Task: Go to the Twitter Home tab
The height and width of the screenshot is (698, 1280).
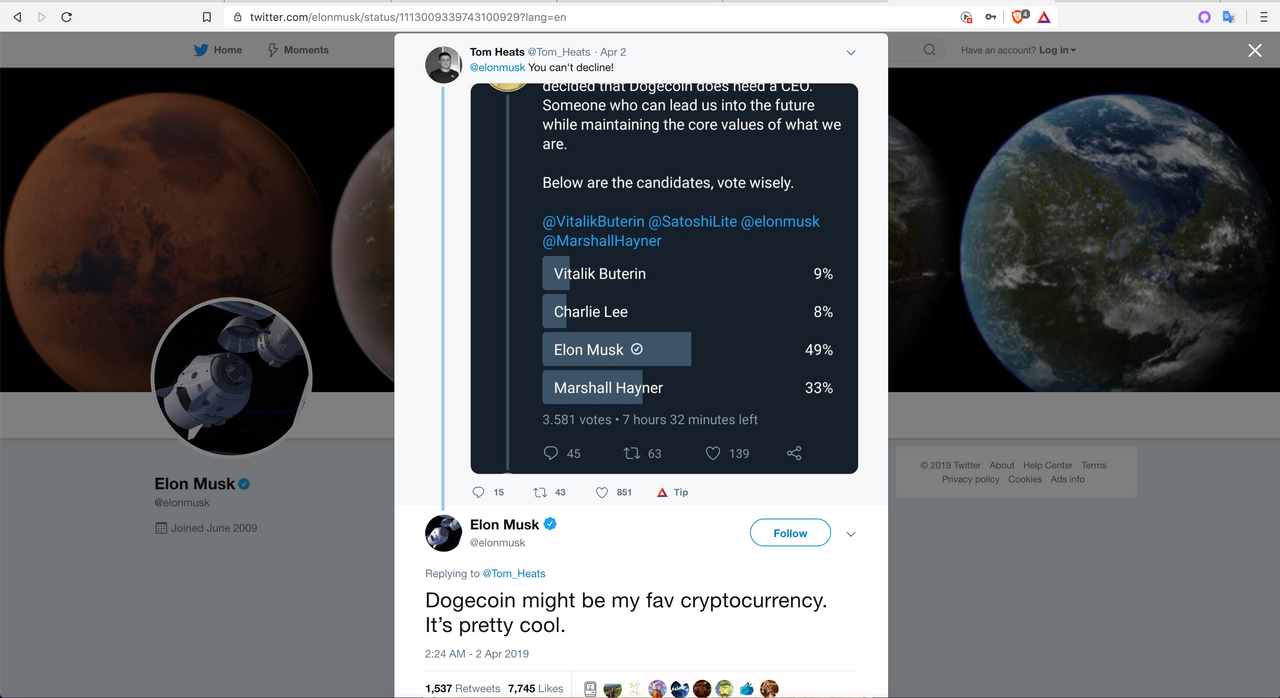Action: [x=218, y=50]
